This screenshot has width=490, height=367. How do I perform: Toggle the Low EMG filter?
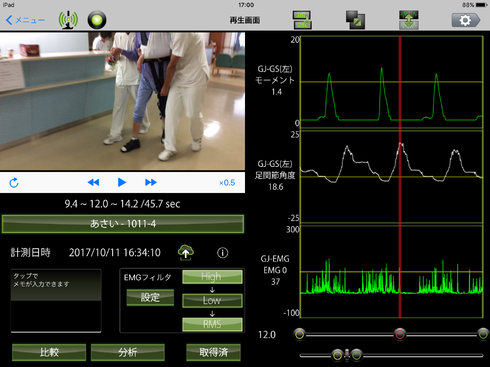pyautogui.click(x=212, y=300)
